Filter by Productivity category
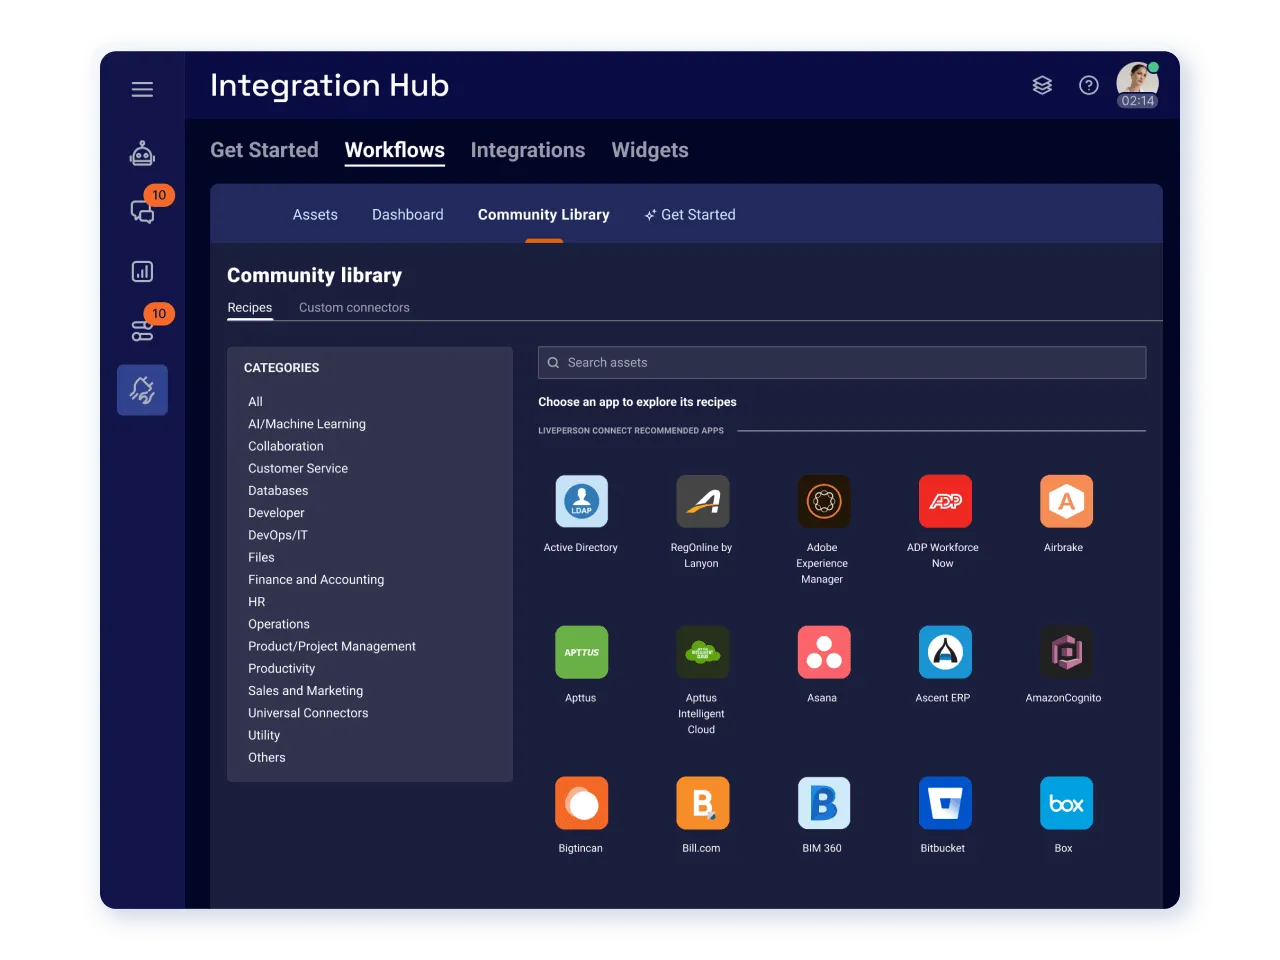1280x960 pixels. 282,669
